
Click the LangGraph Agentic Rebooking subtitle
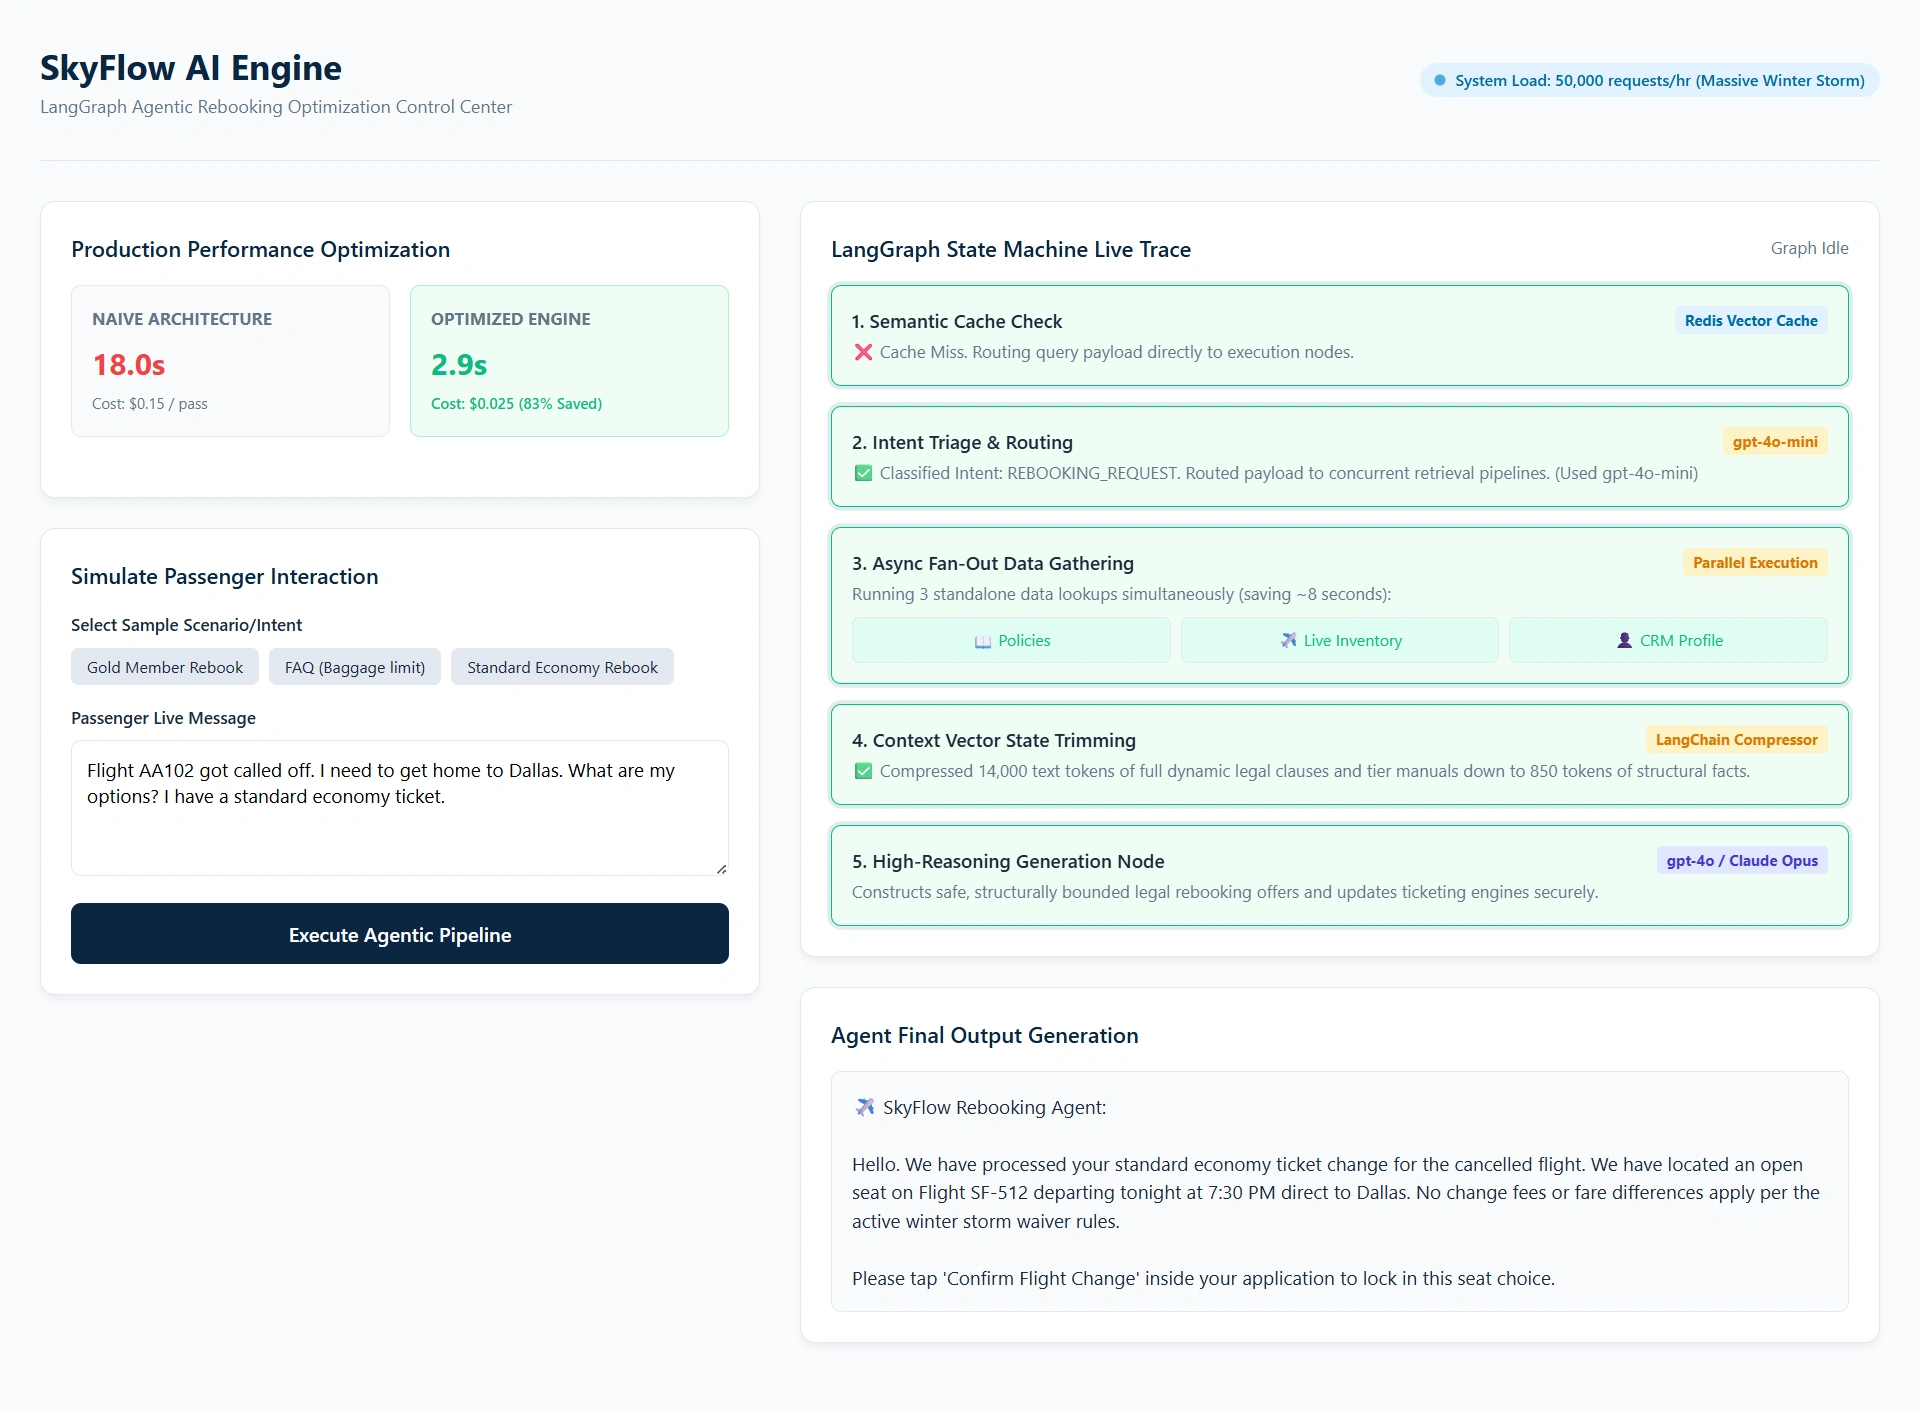coord(276,107)
